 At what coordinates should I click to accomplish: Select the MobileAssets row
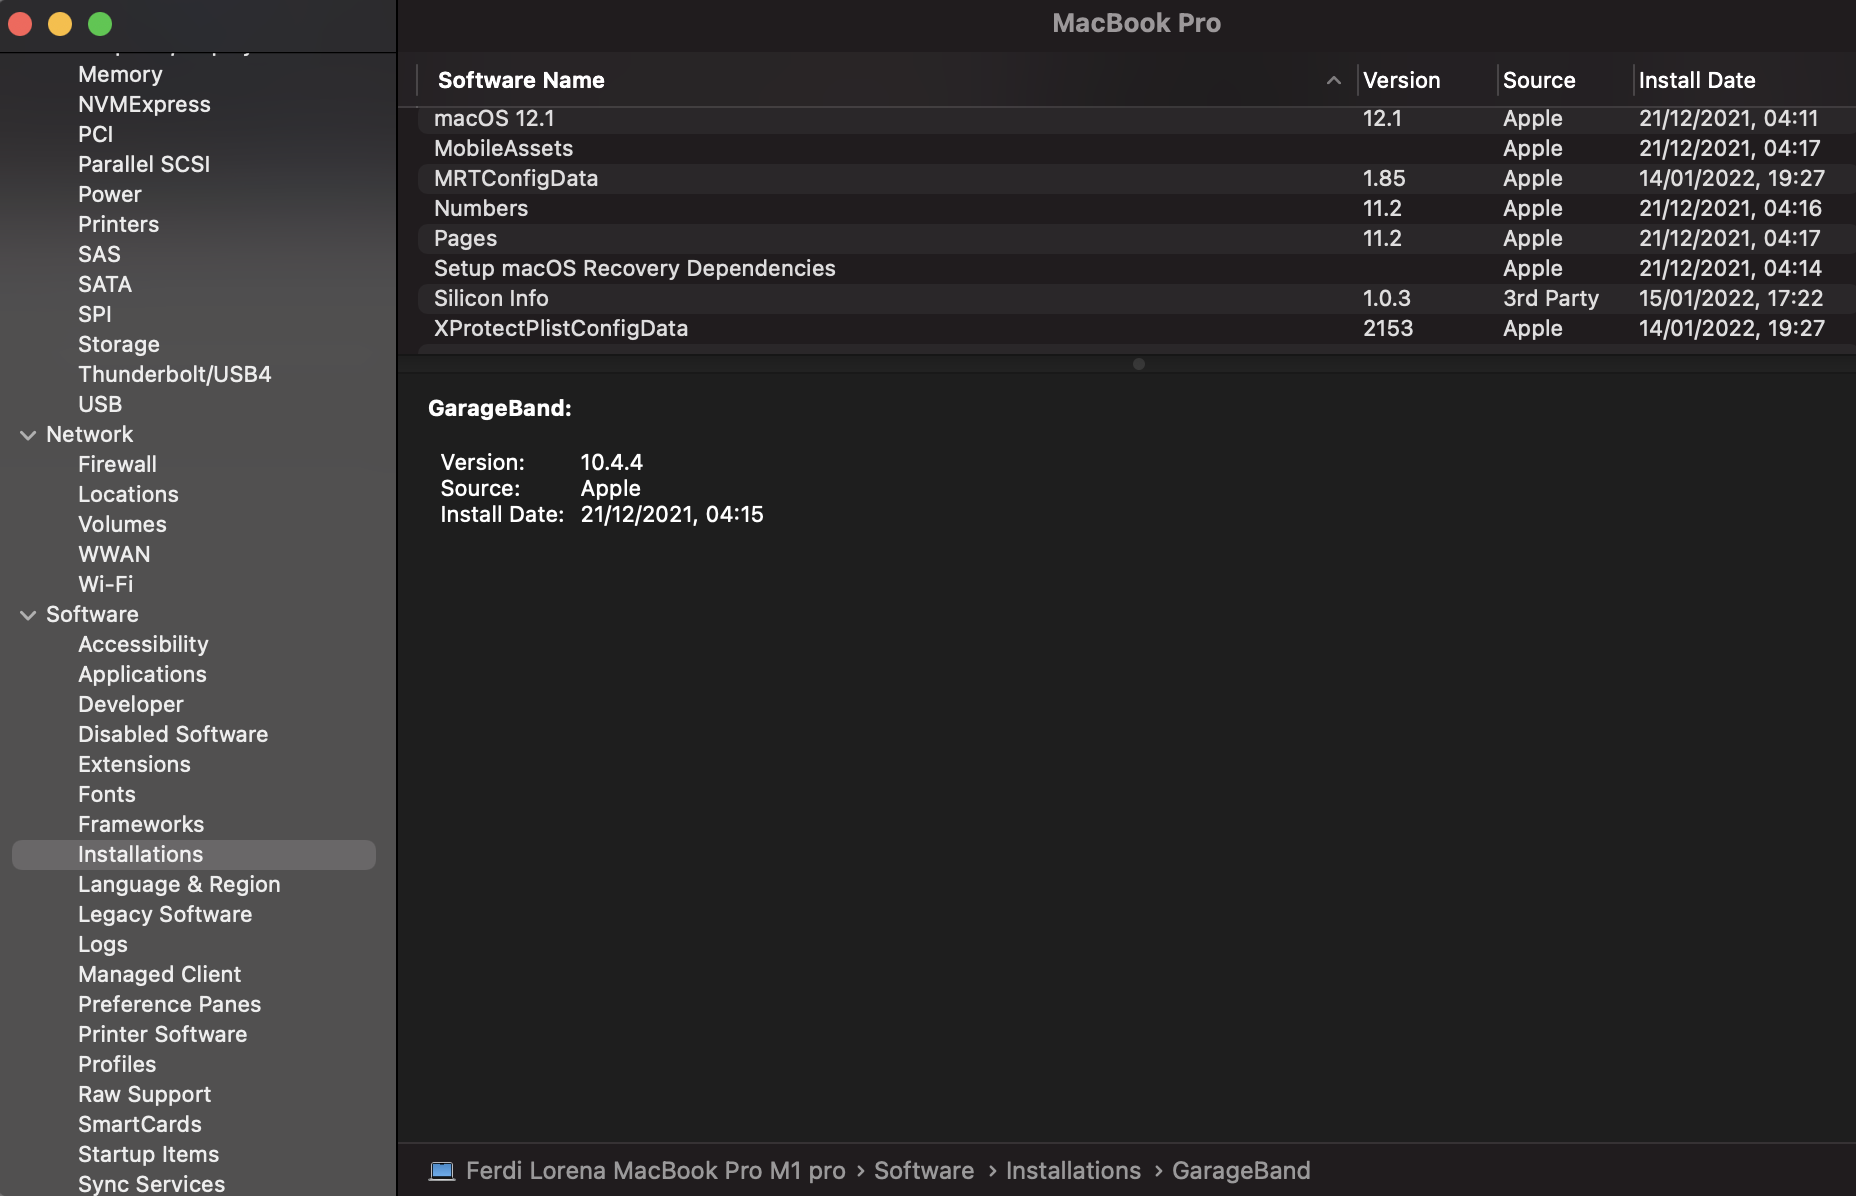1137,149
